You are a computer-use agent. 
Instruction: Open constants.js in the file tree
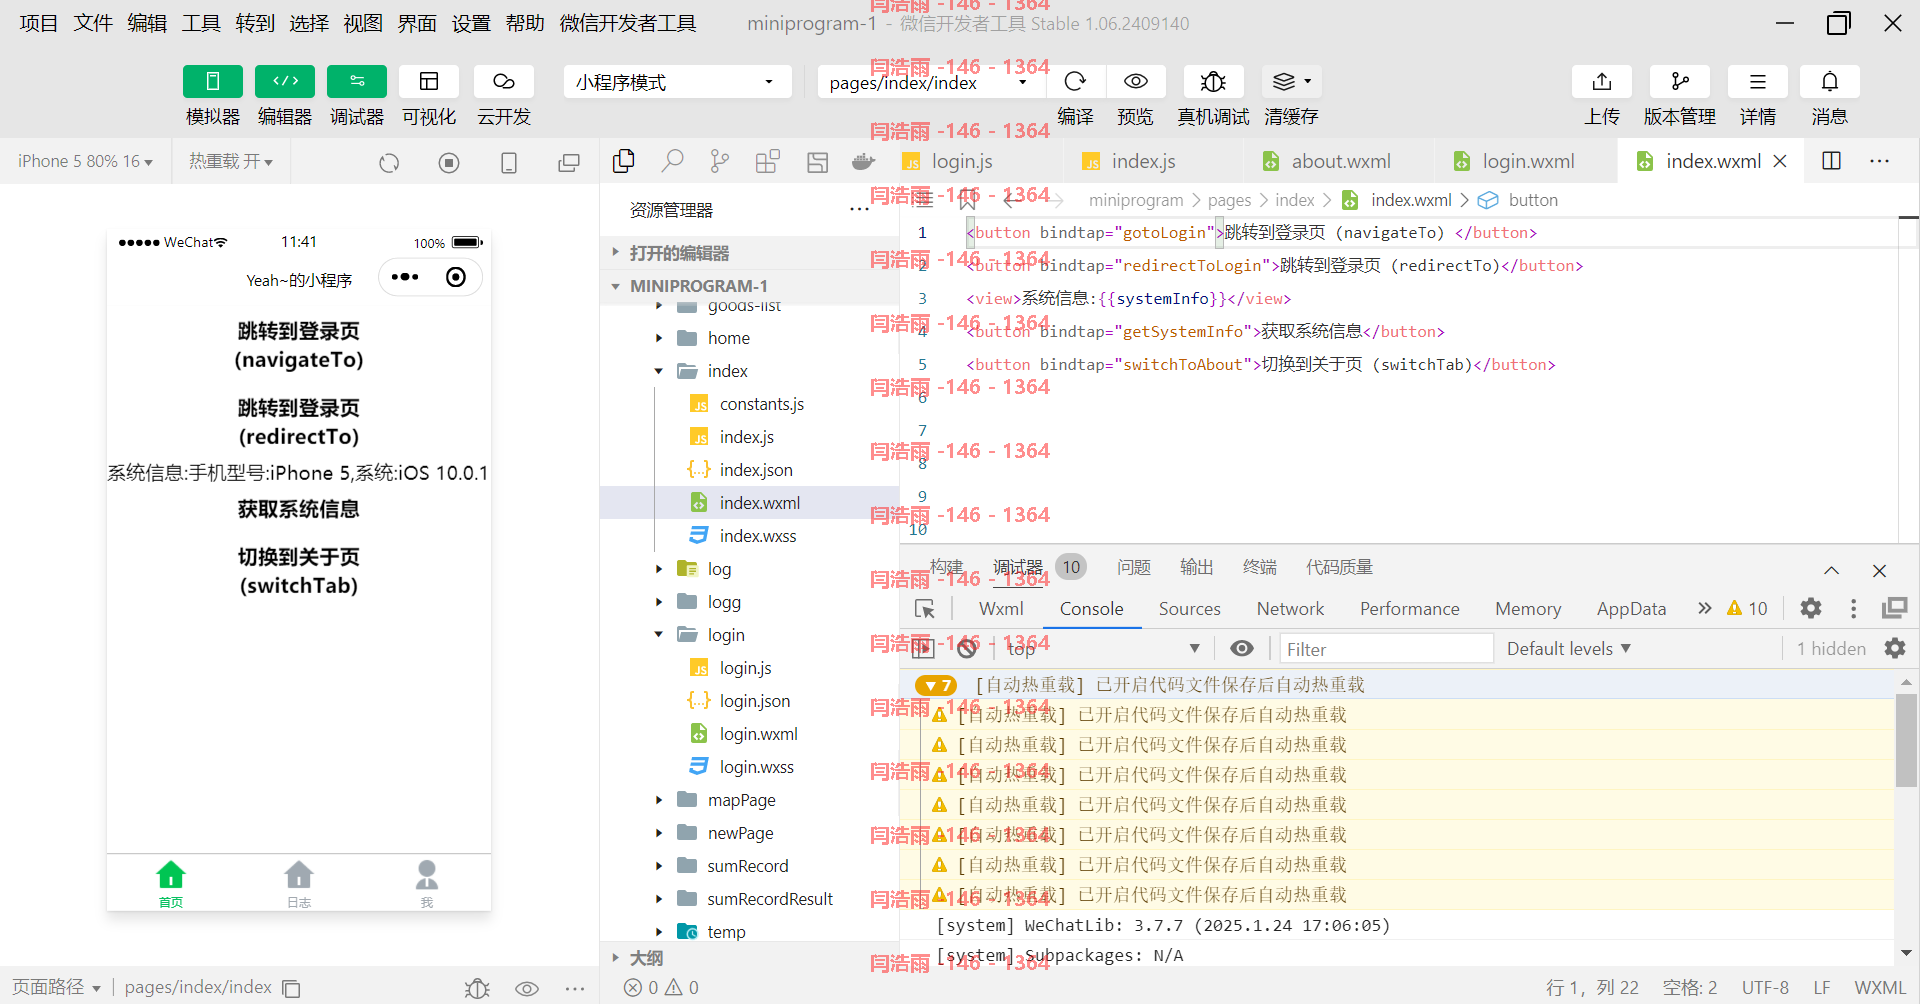[x=750, y=404]
